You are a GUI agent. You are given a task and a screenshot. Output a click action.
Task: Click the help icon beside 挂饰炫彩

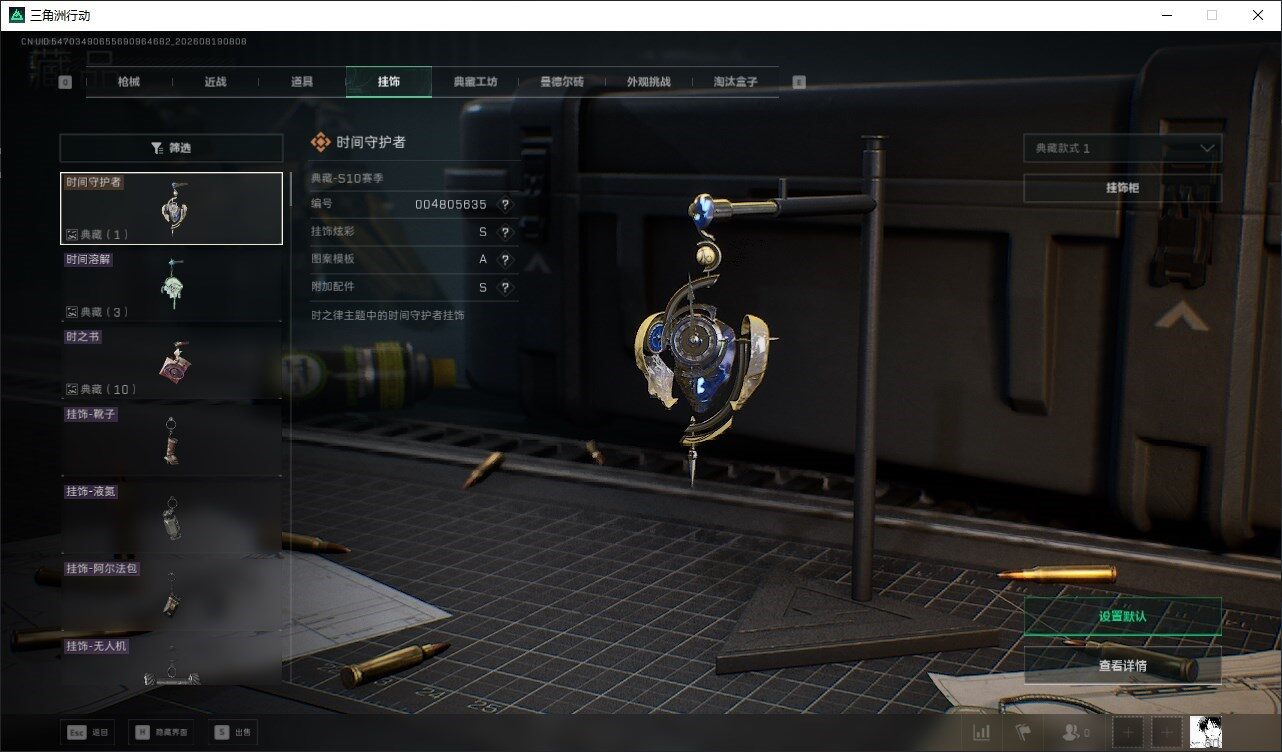coord(505,232)
